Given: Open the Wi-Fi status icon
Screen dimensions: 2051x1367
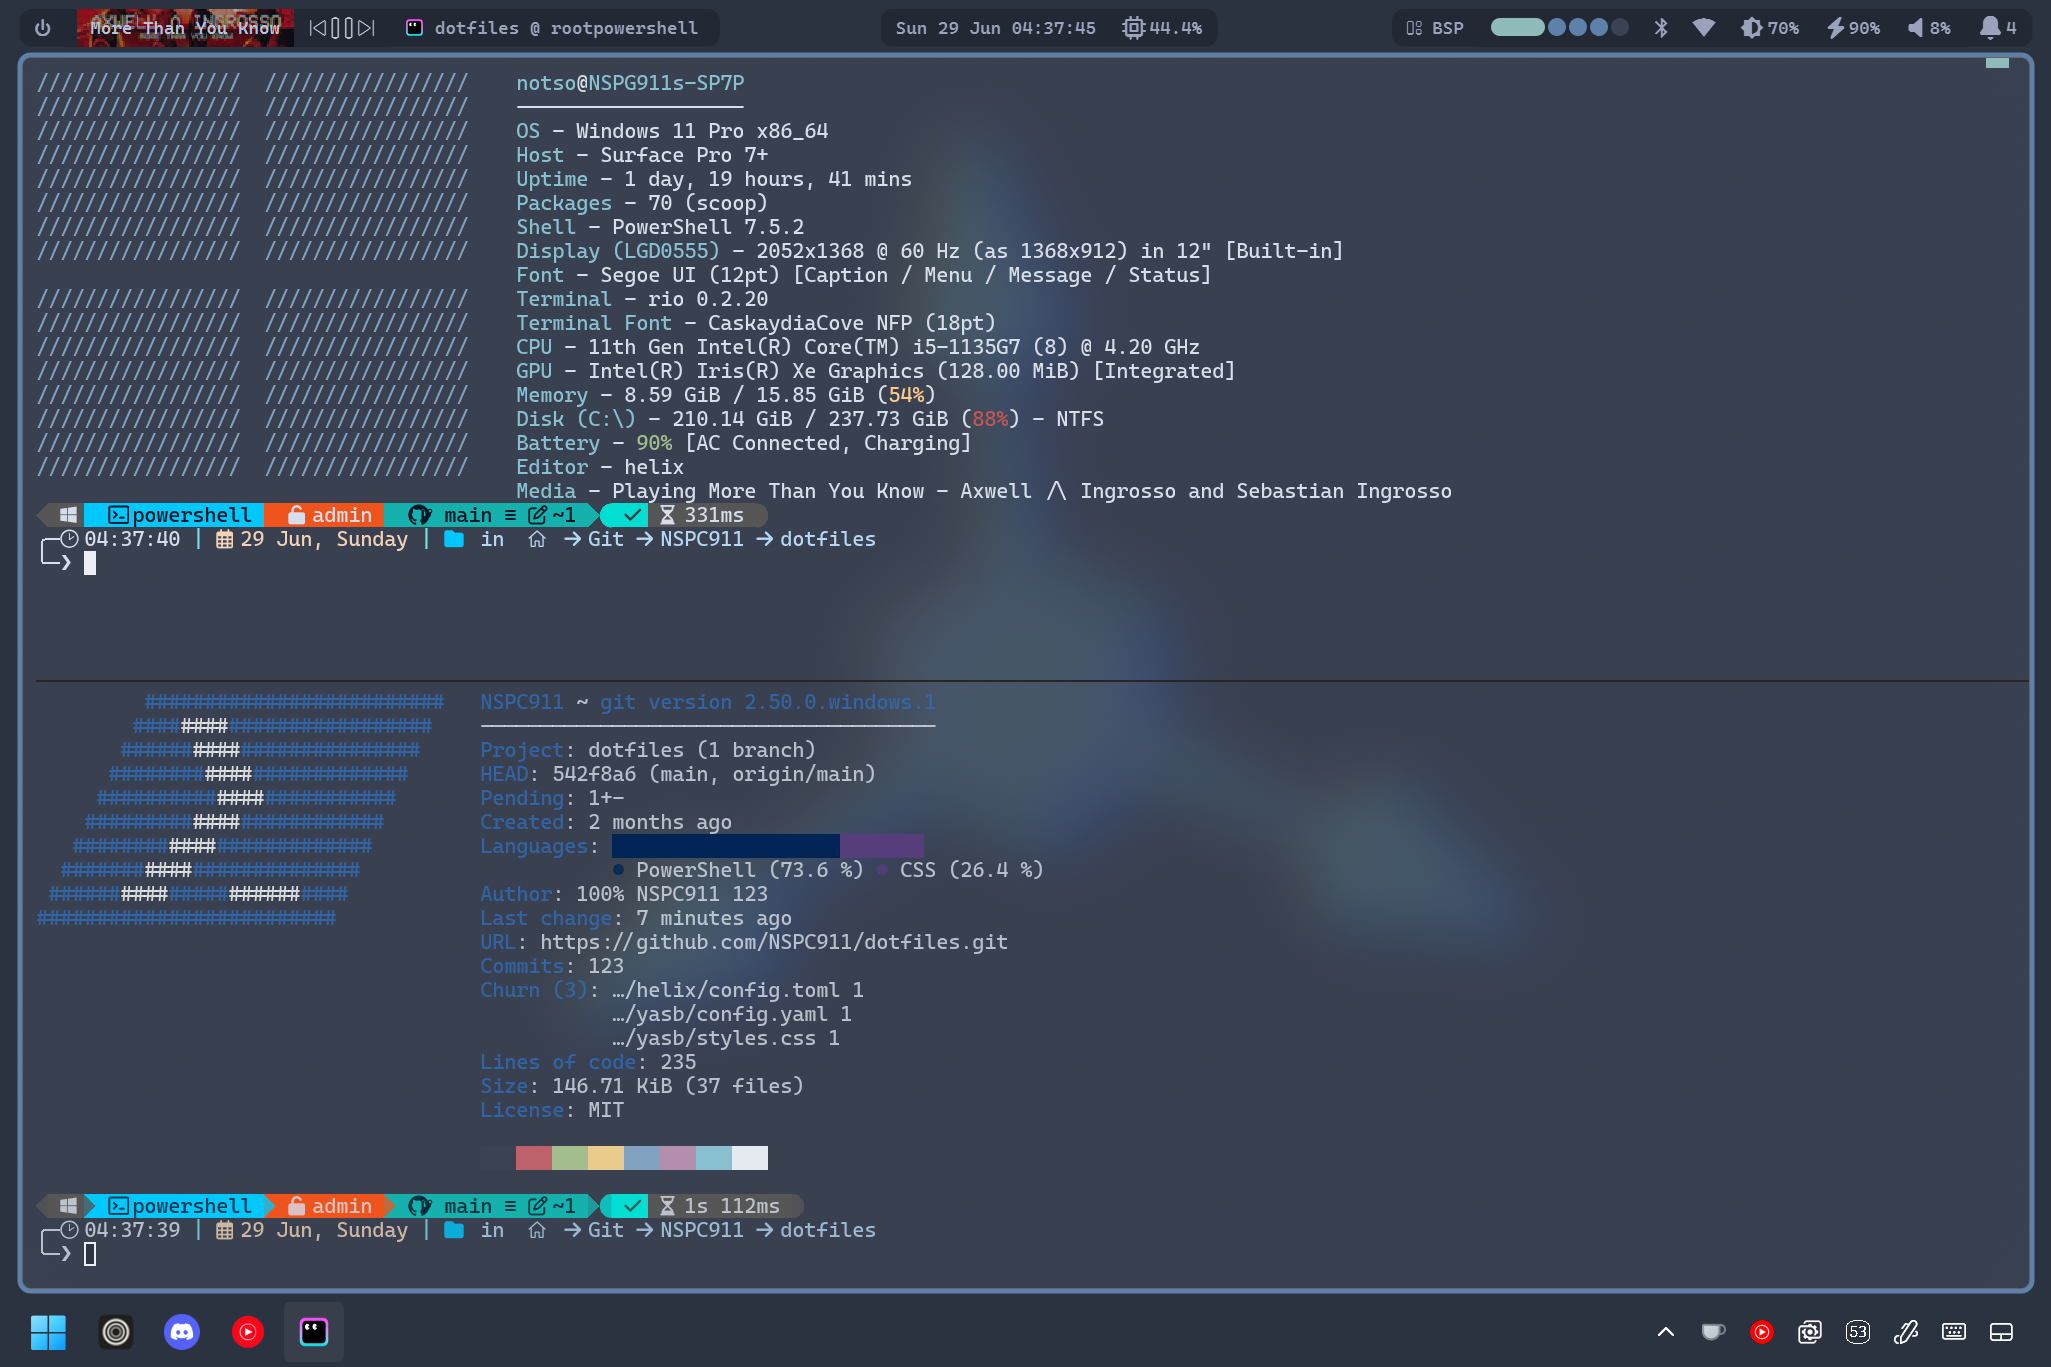Looking at the screenshot, I should (x=1704, y=28).
